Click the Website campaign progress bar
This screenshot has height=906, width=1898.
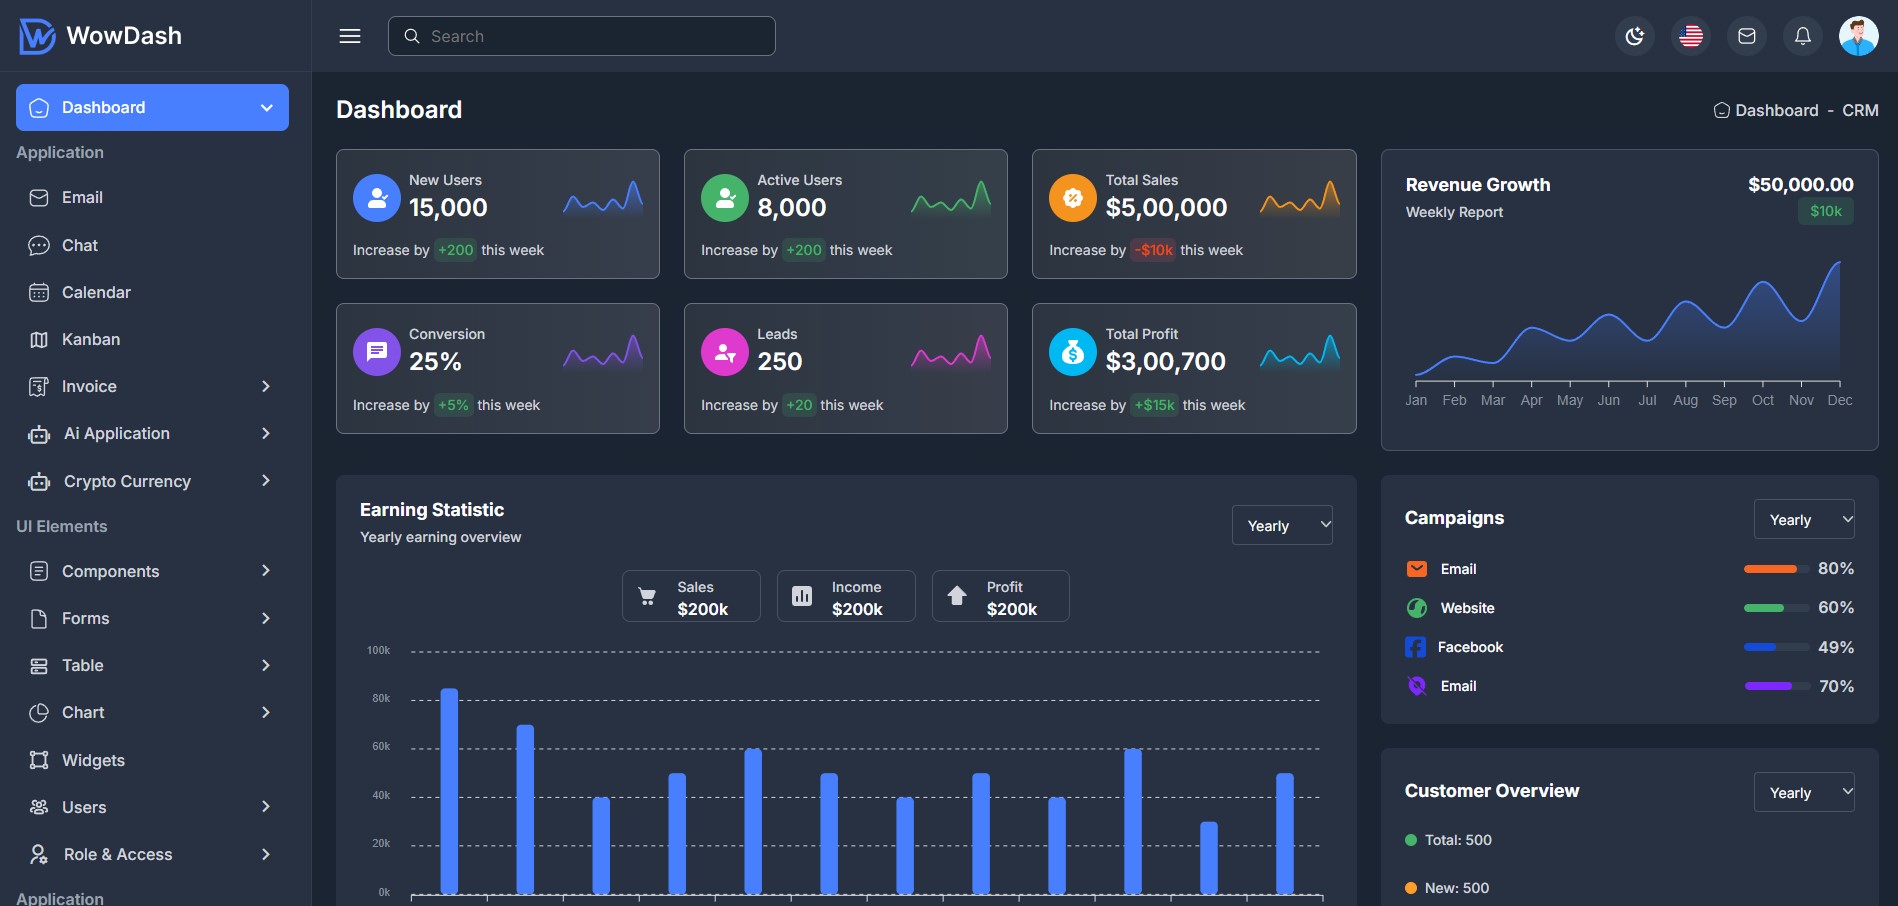coord(1777,608)
